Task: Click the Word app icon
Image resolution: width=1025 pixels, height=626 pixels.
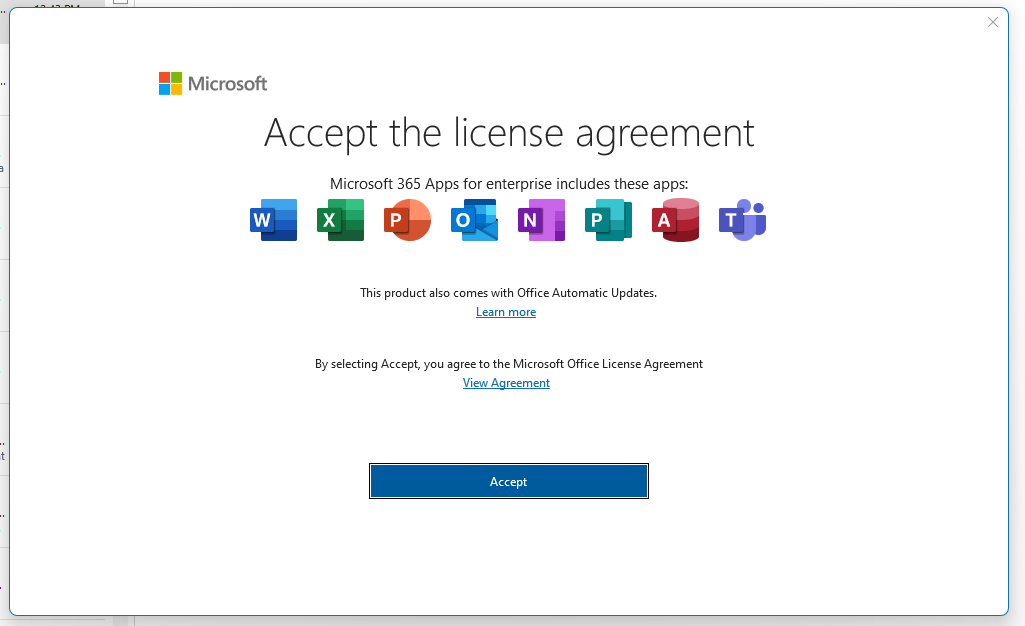Action: point(273,220)
